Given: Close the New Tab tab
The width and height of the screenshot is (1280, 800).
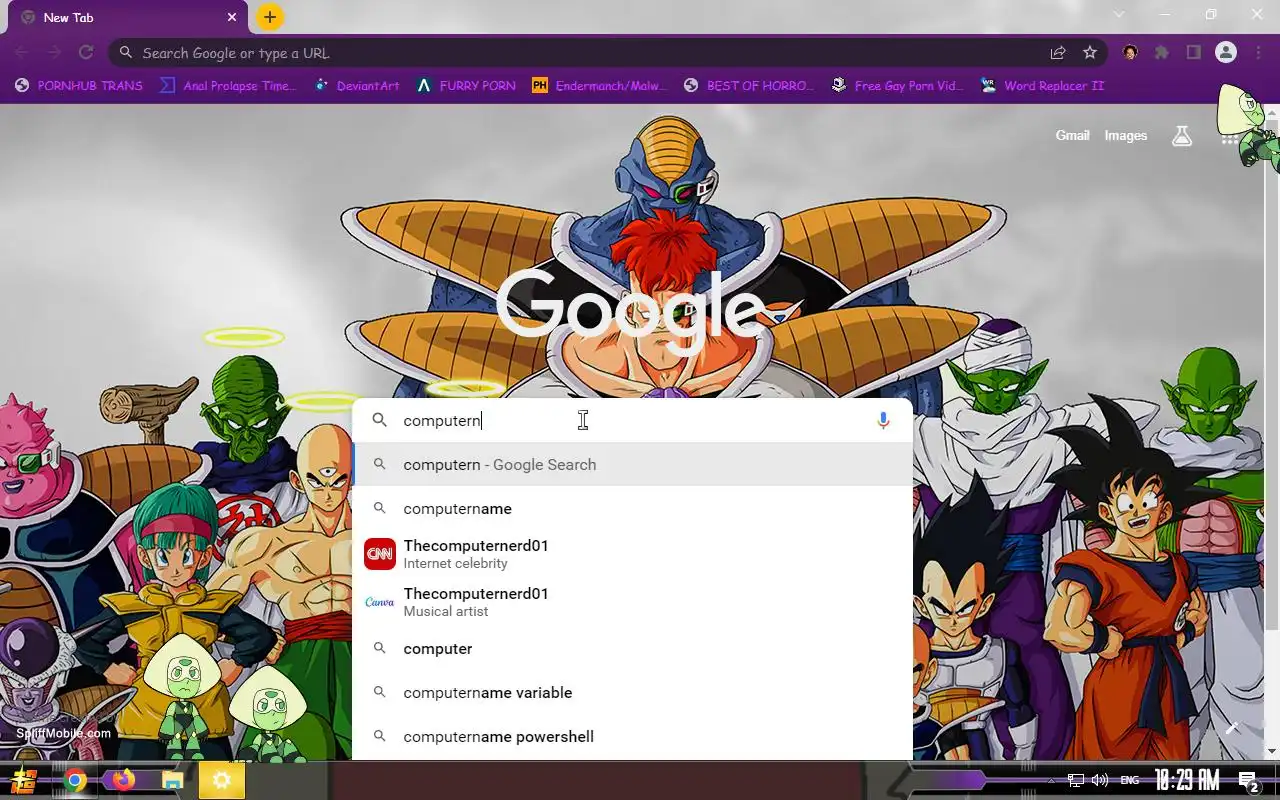Looking at the screenshot, I should [x=232, y=17].
